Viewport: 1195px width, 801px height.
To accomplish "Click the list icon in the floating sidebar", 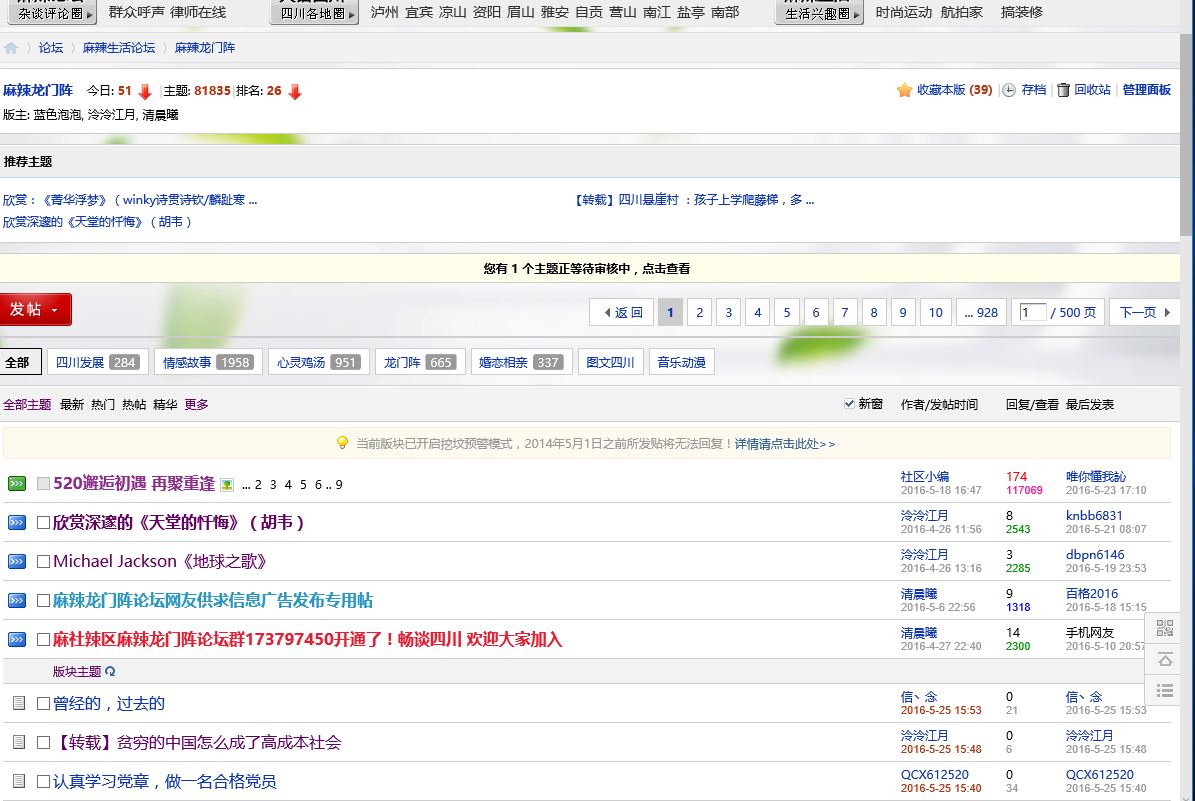I will [1164, 690].
